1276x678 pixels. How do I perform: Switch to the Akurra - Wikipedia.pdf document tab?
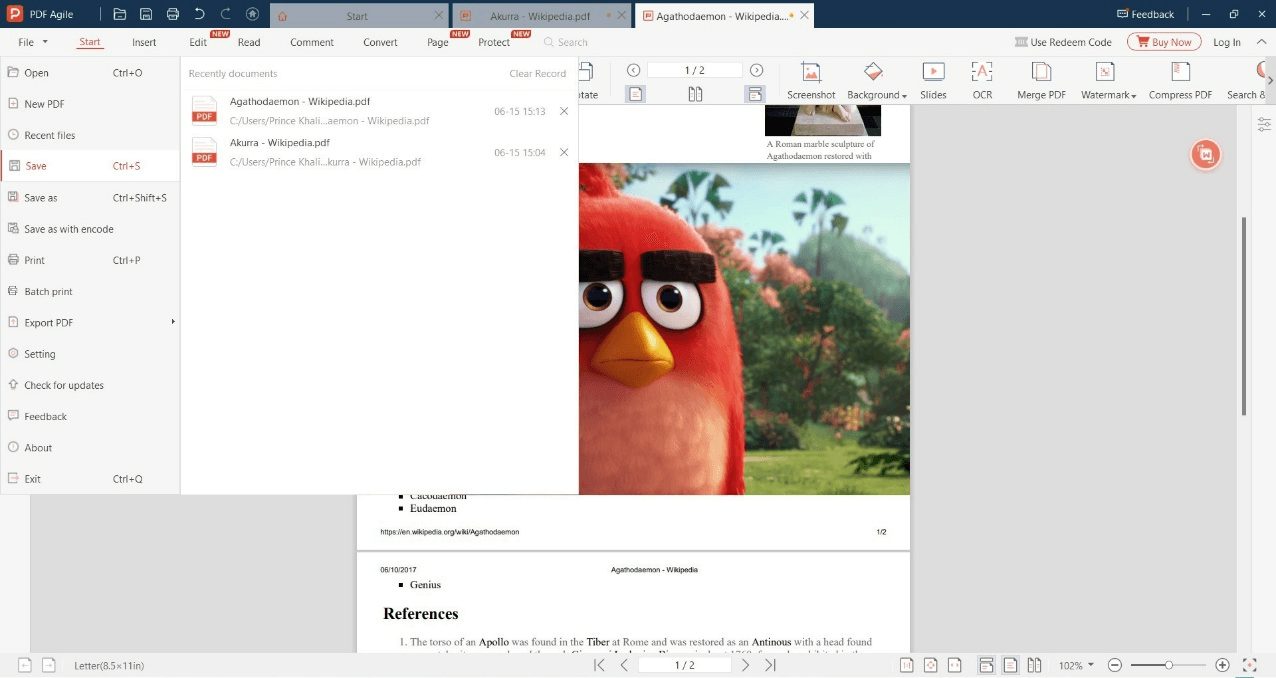(x=541, y=16)
